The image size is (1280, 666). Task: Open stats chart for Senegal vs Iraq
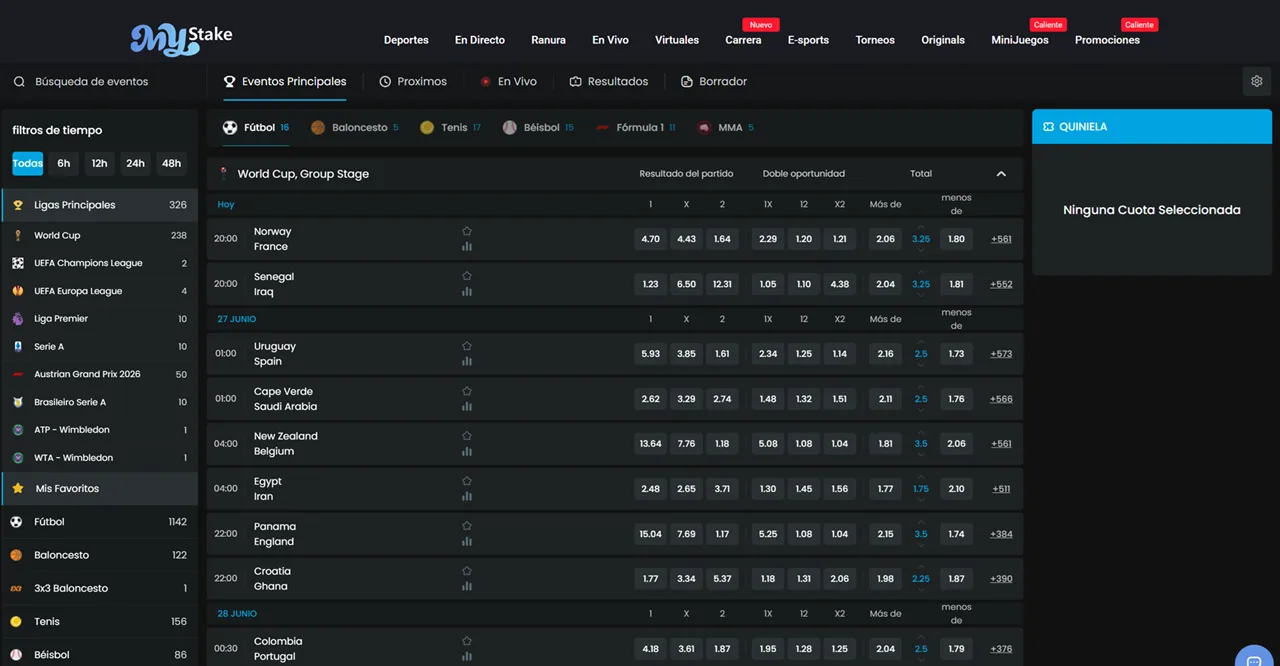(467, 292)
